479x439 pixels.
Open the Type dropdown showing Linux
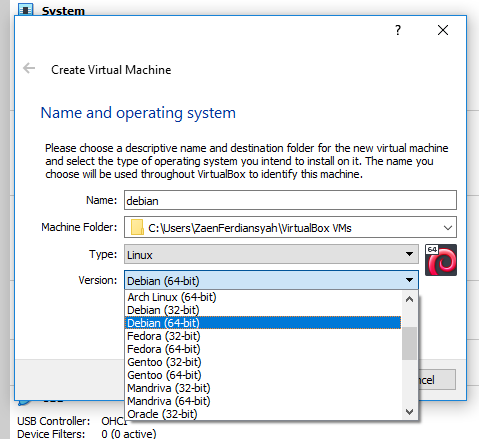[271, 255]
